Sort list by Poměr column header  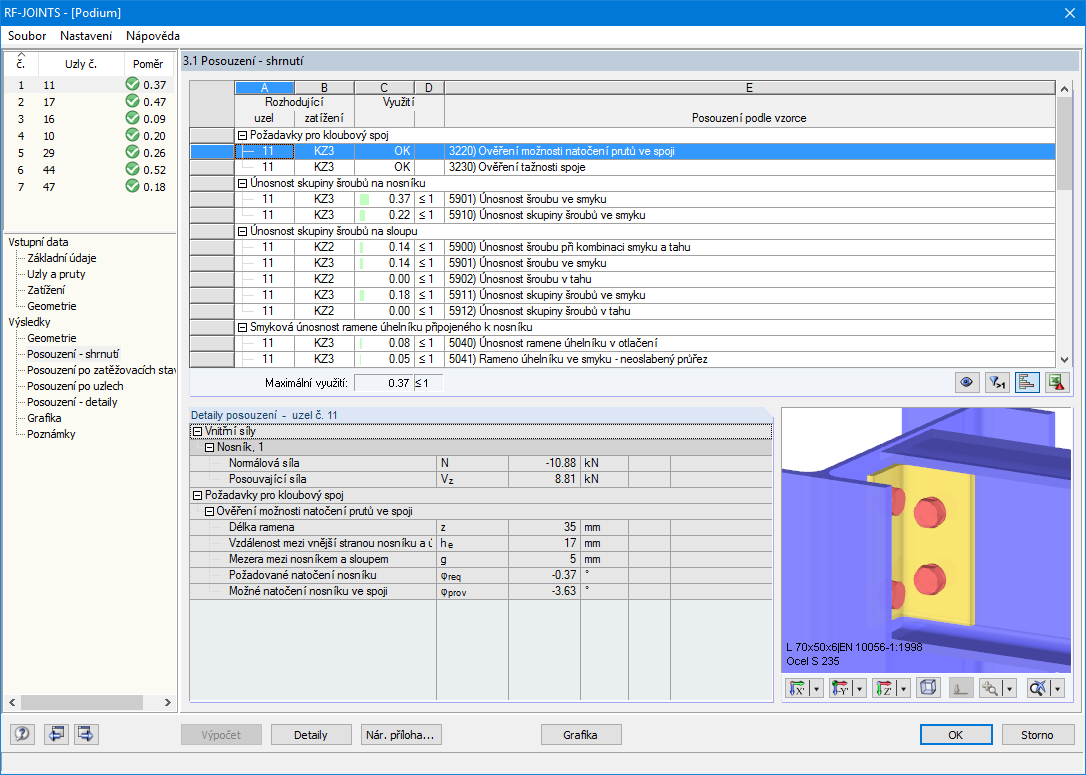[148, 64]
